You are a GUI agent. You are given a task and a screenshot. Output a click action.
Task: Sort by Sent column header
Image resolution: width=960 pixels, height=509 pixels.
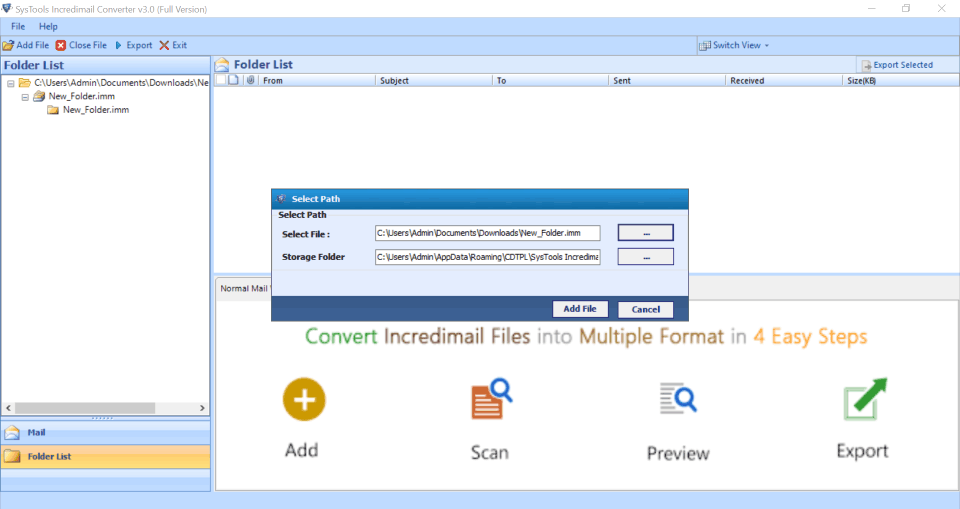tap(667, 80)
